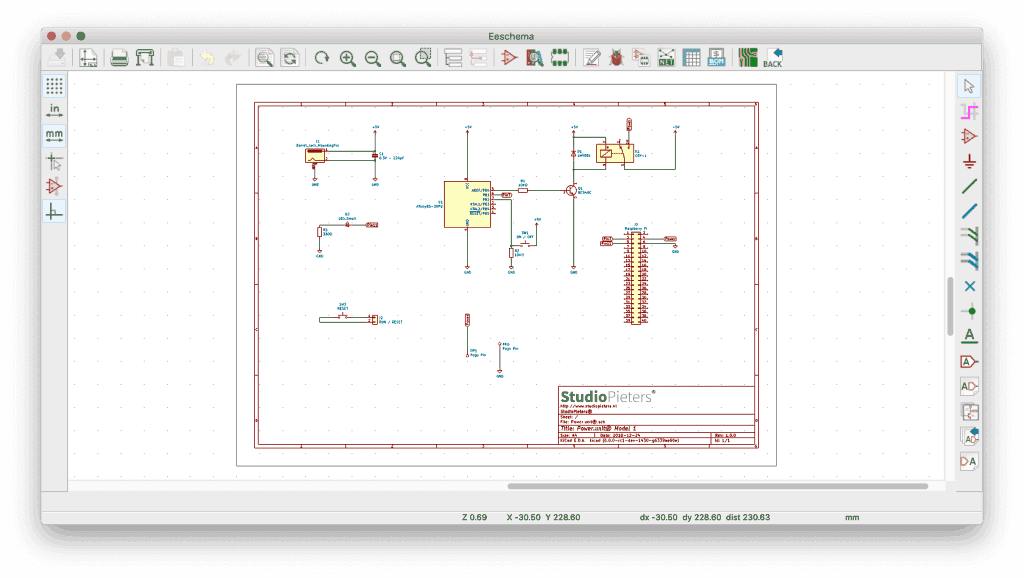Screen dimensions: 1024x579
Task: Click the barrel jack power connector symbol
Action: coord(315,155)
